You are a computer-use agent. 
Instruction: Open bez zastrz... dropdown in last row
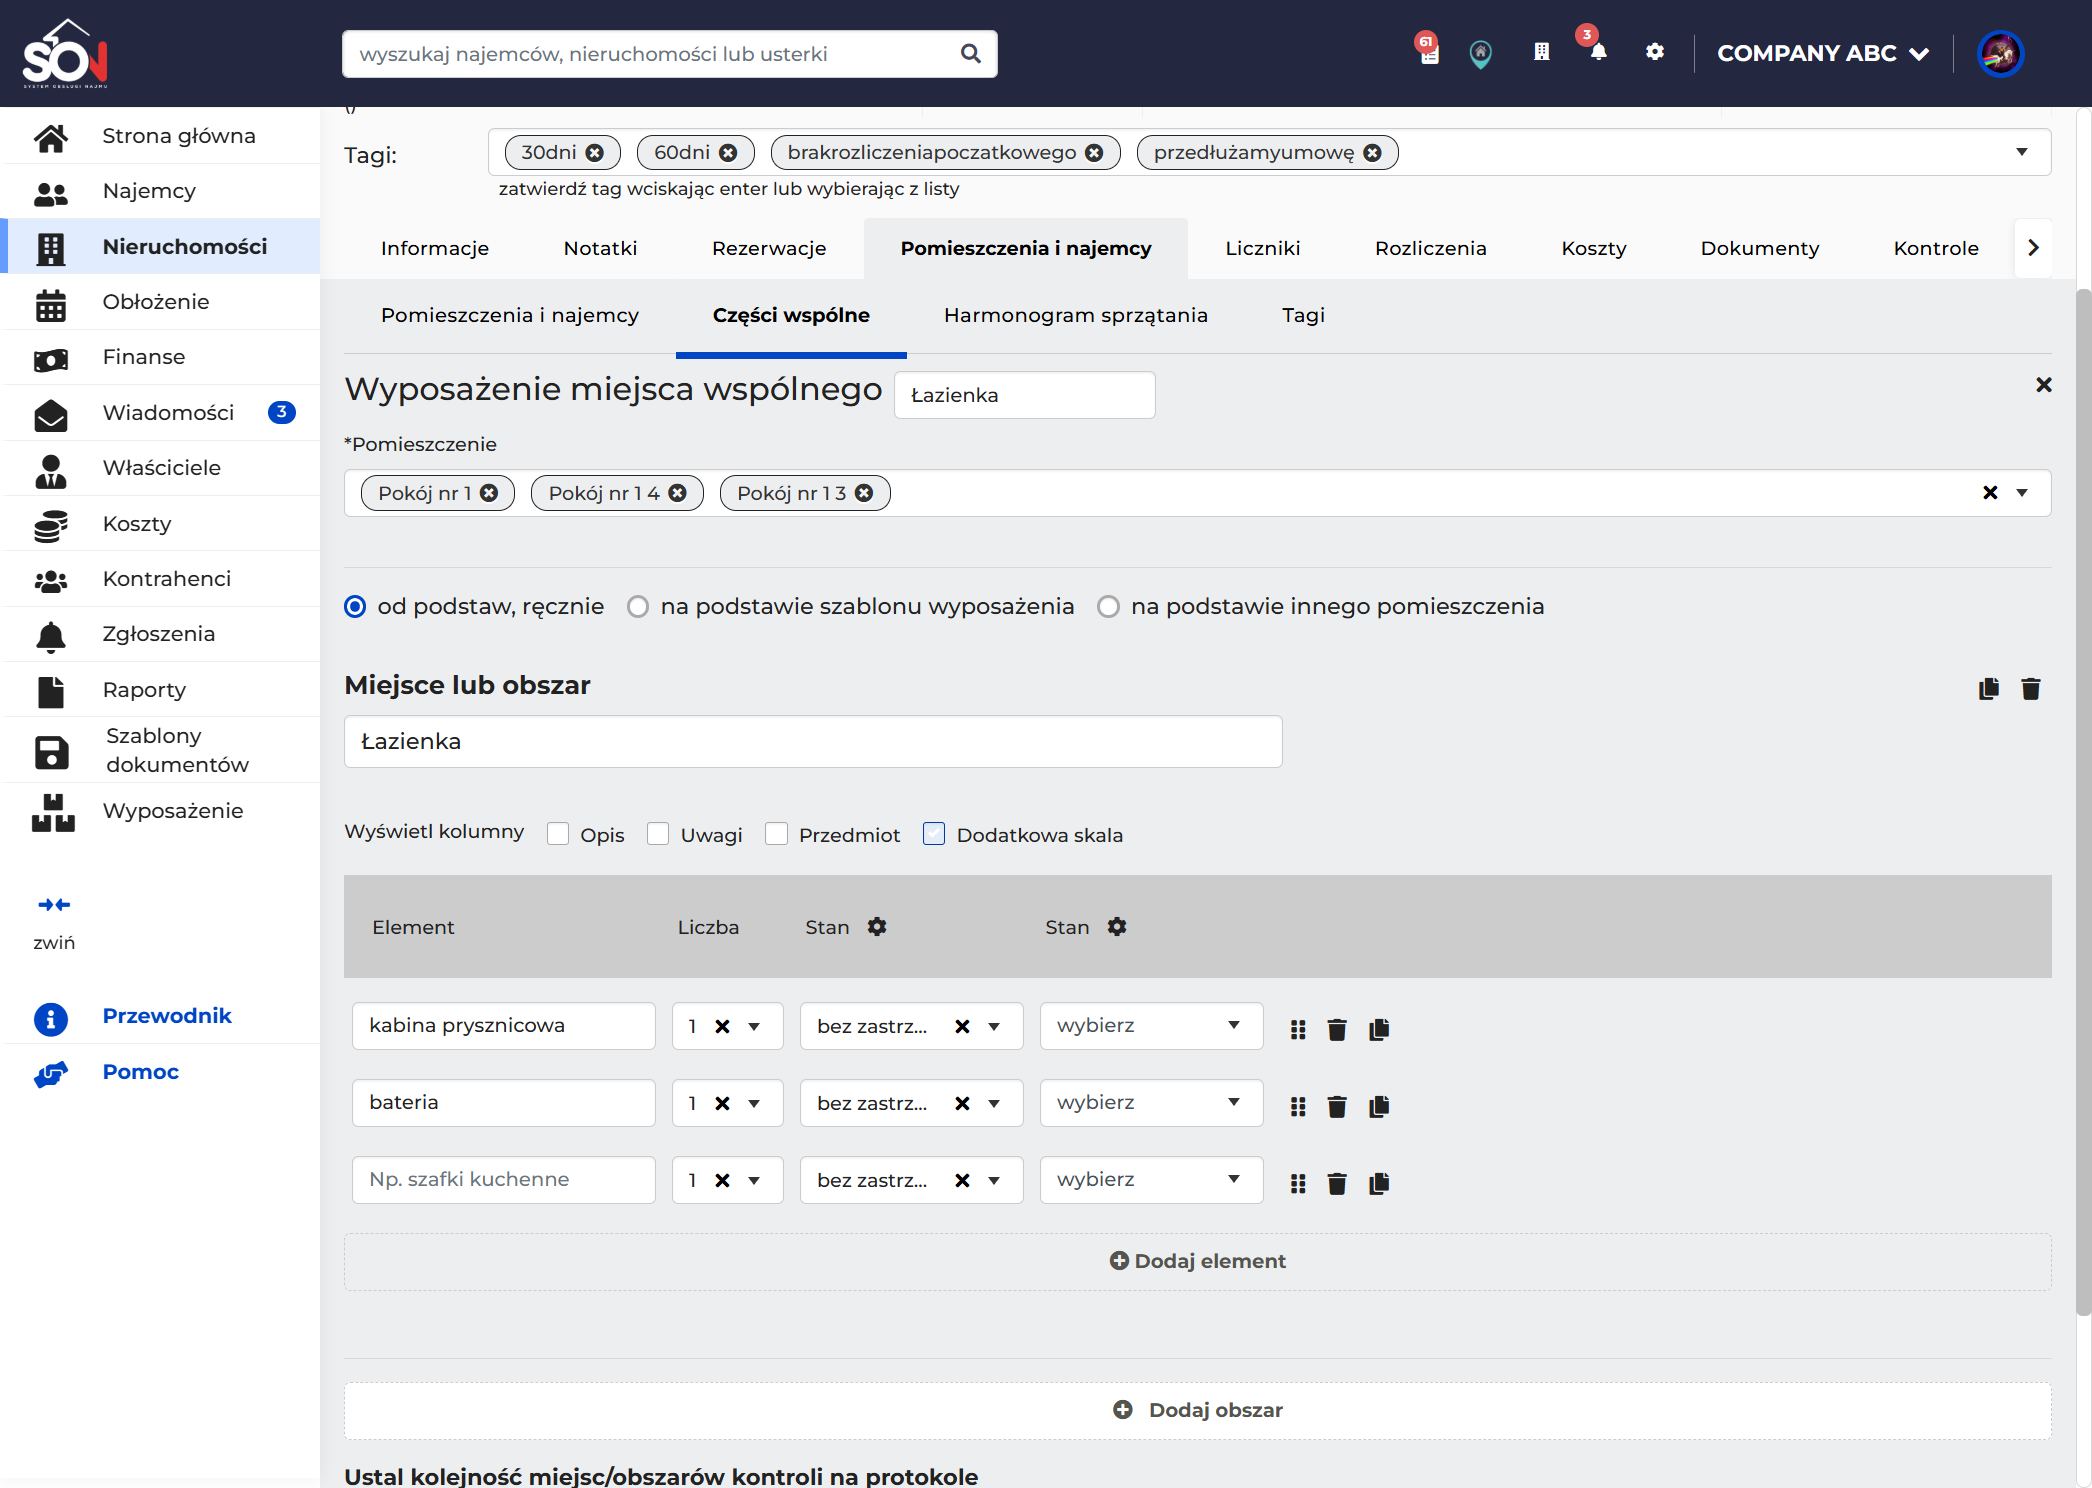click(x=994, y=1181)
